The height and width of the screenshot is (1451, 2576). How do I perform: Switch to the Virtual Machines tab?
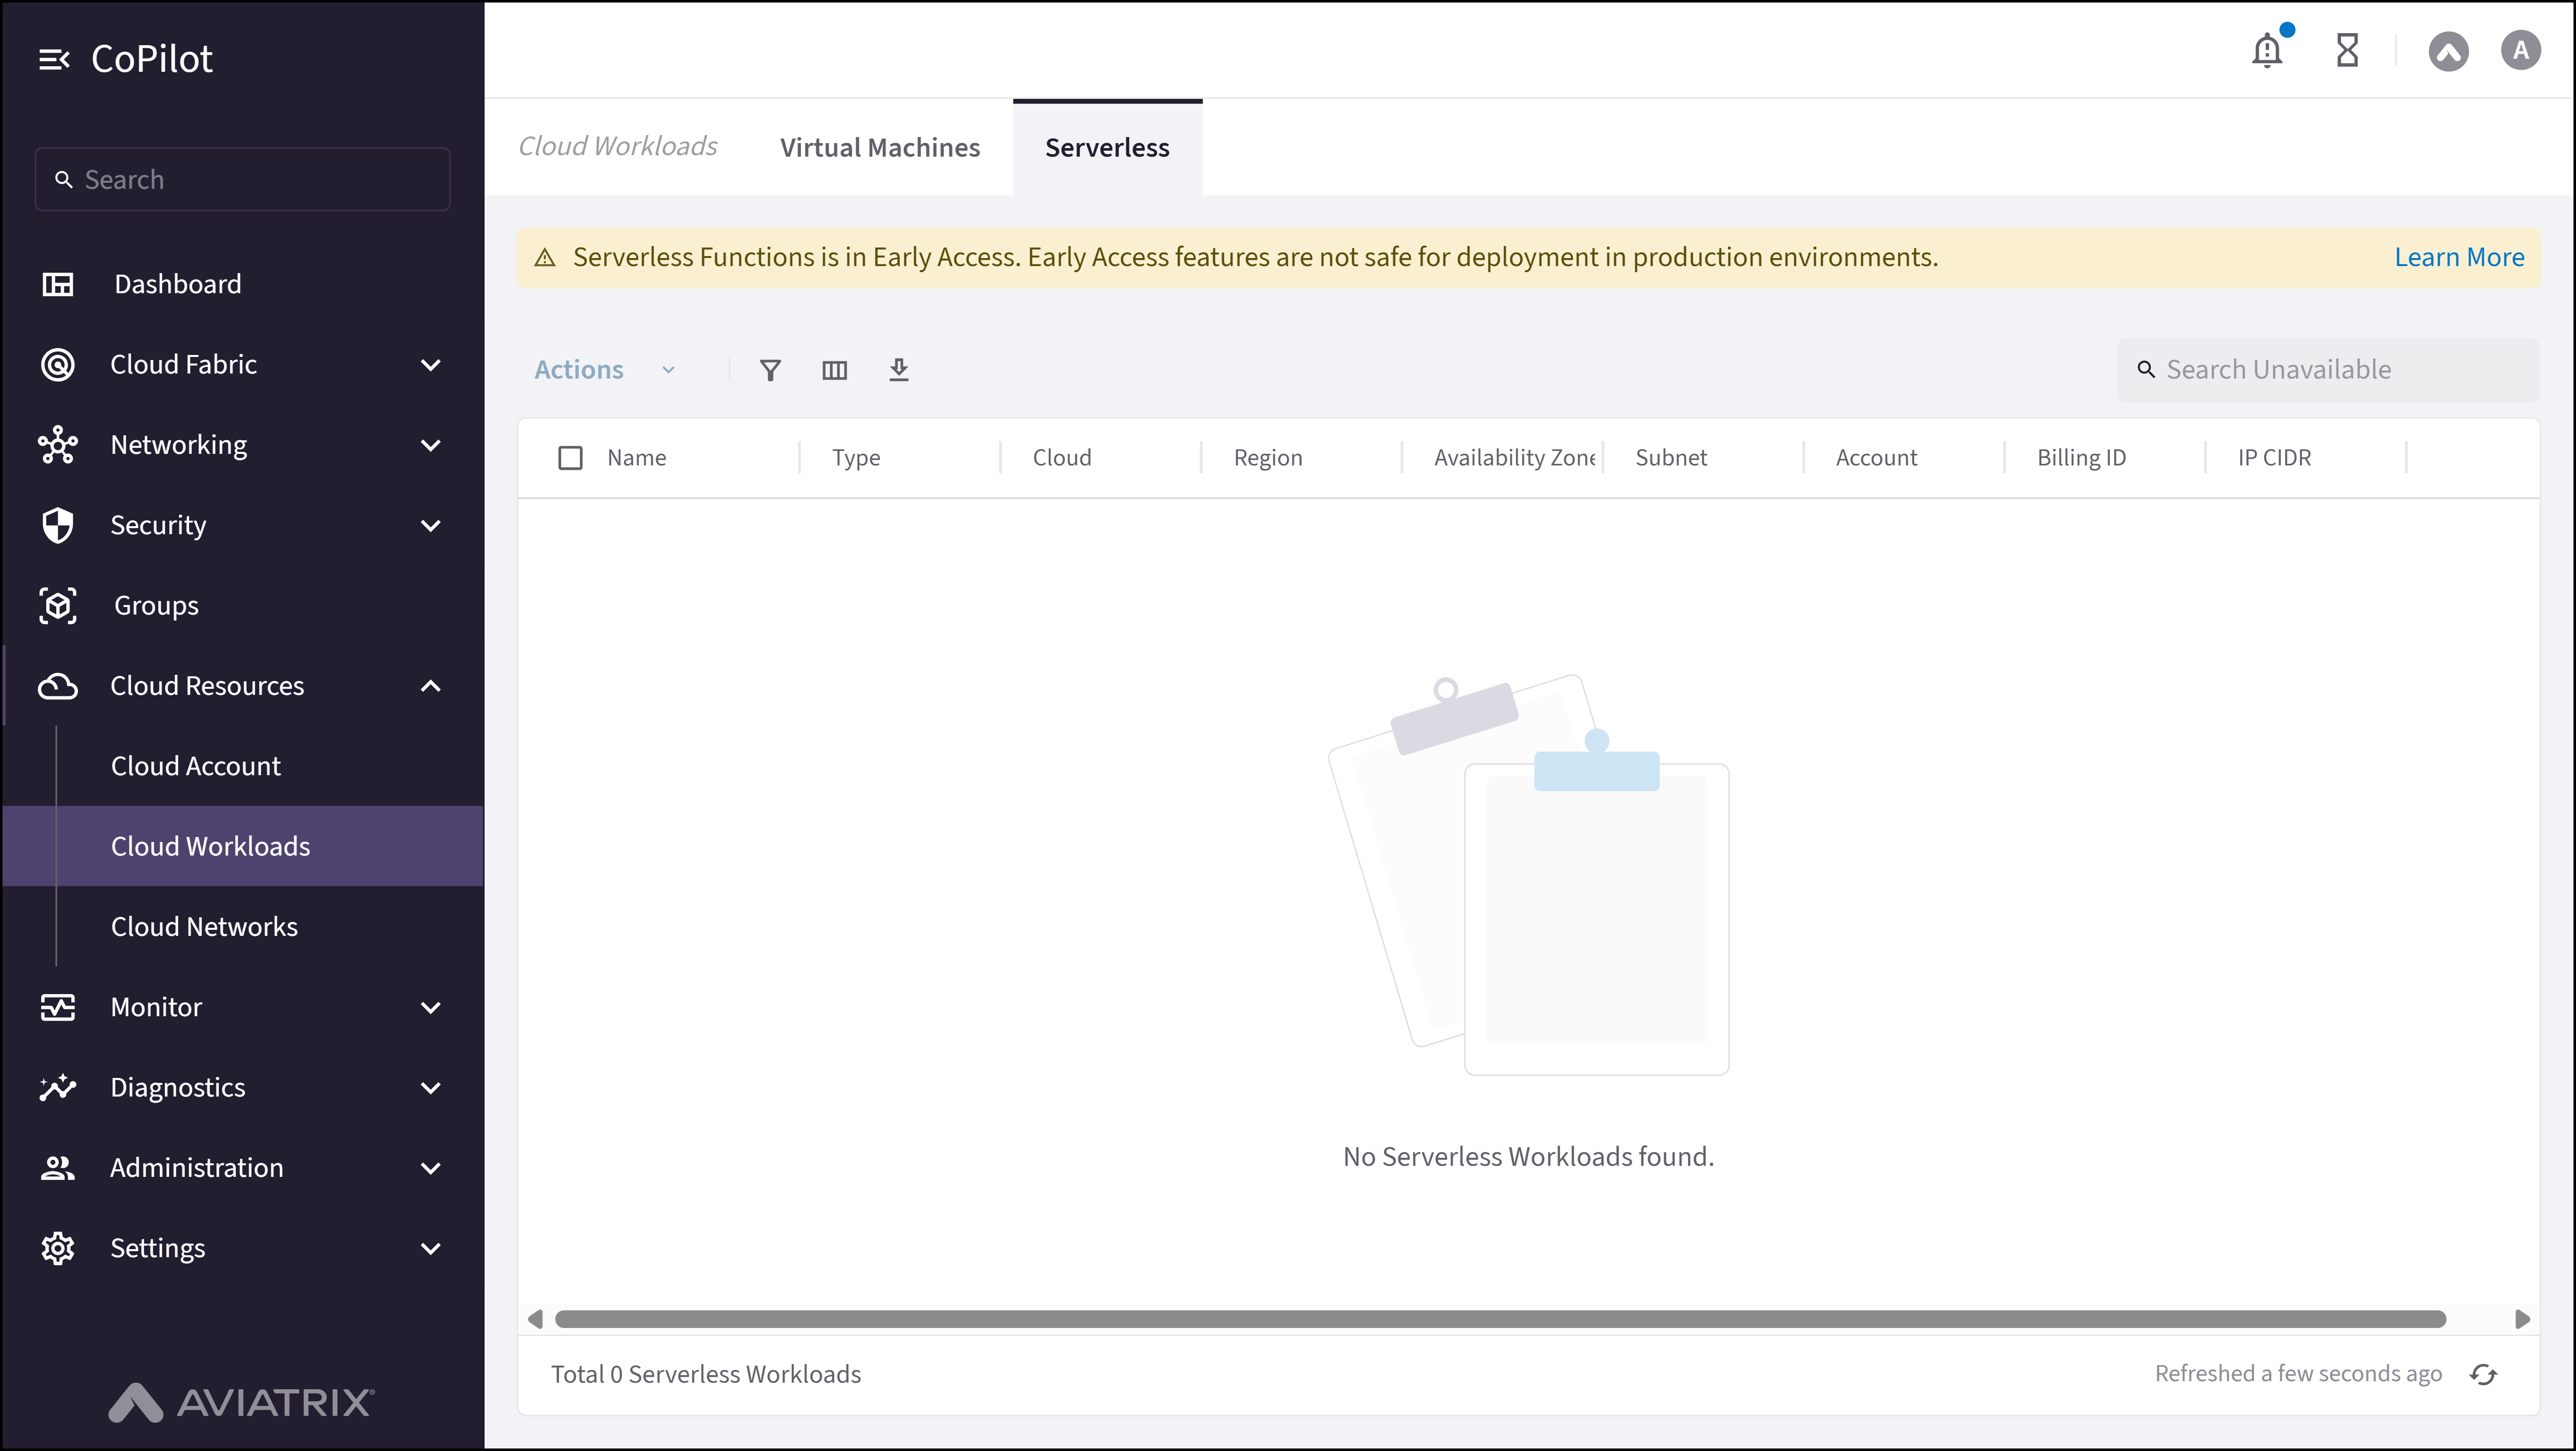click(x=879, y=147)
